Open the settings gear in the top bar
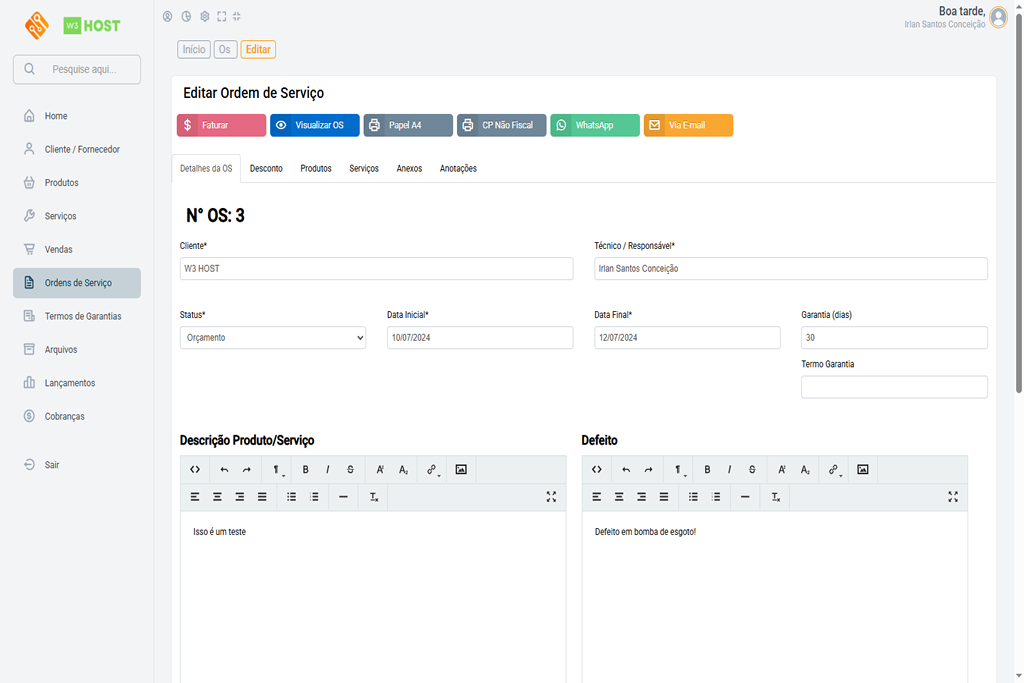 204,16
